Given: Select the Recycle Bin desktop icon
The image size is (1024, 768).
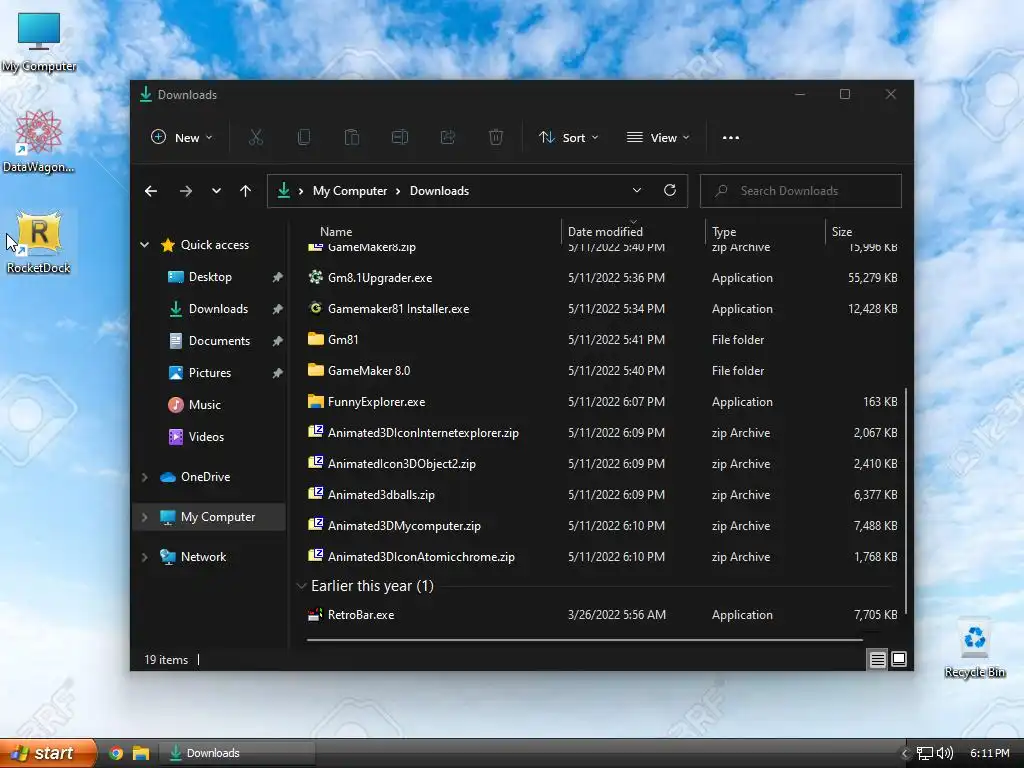Looking at the screenshot, I should click(974, 647).
